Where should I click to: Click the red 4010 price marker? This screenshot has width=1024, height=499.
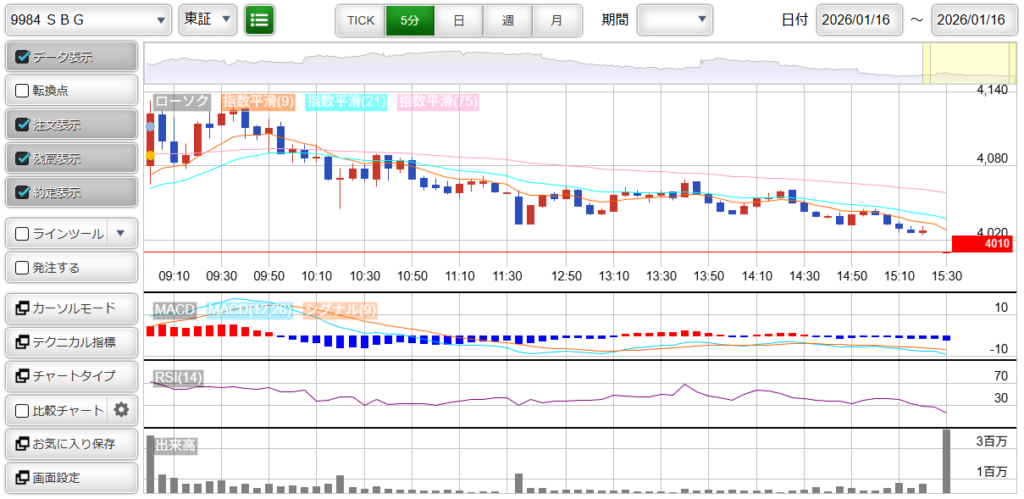point(983,243)
